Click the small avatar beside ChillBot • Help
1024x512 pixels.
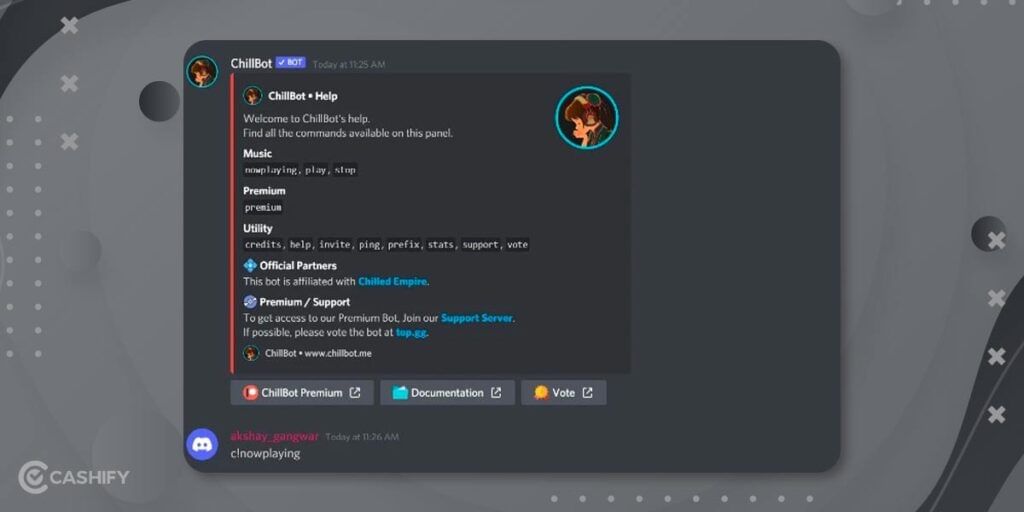point(252,96)
